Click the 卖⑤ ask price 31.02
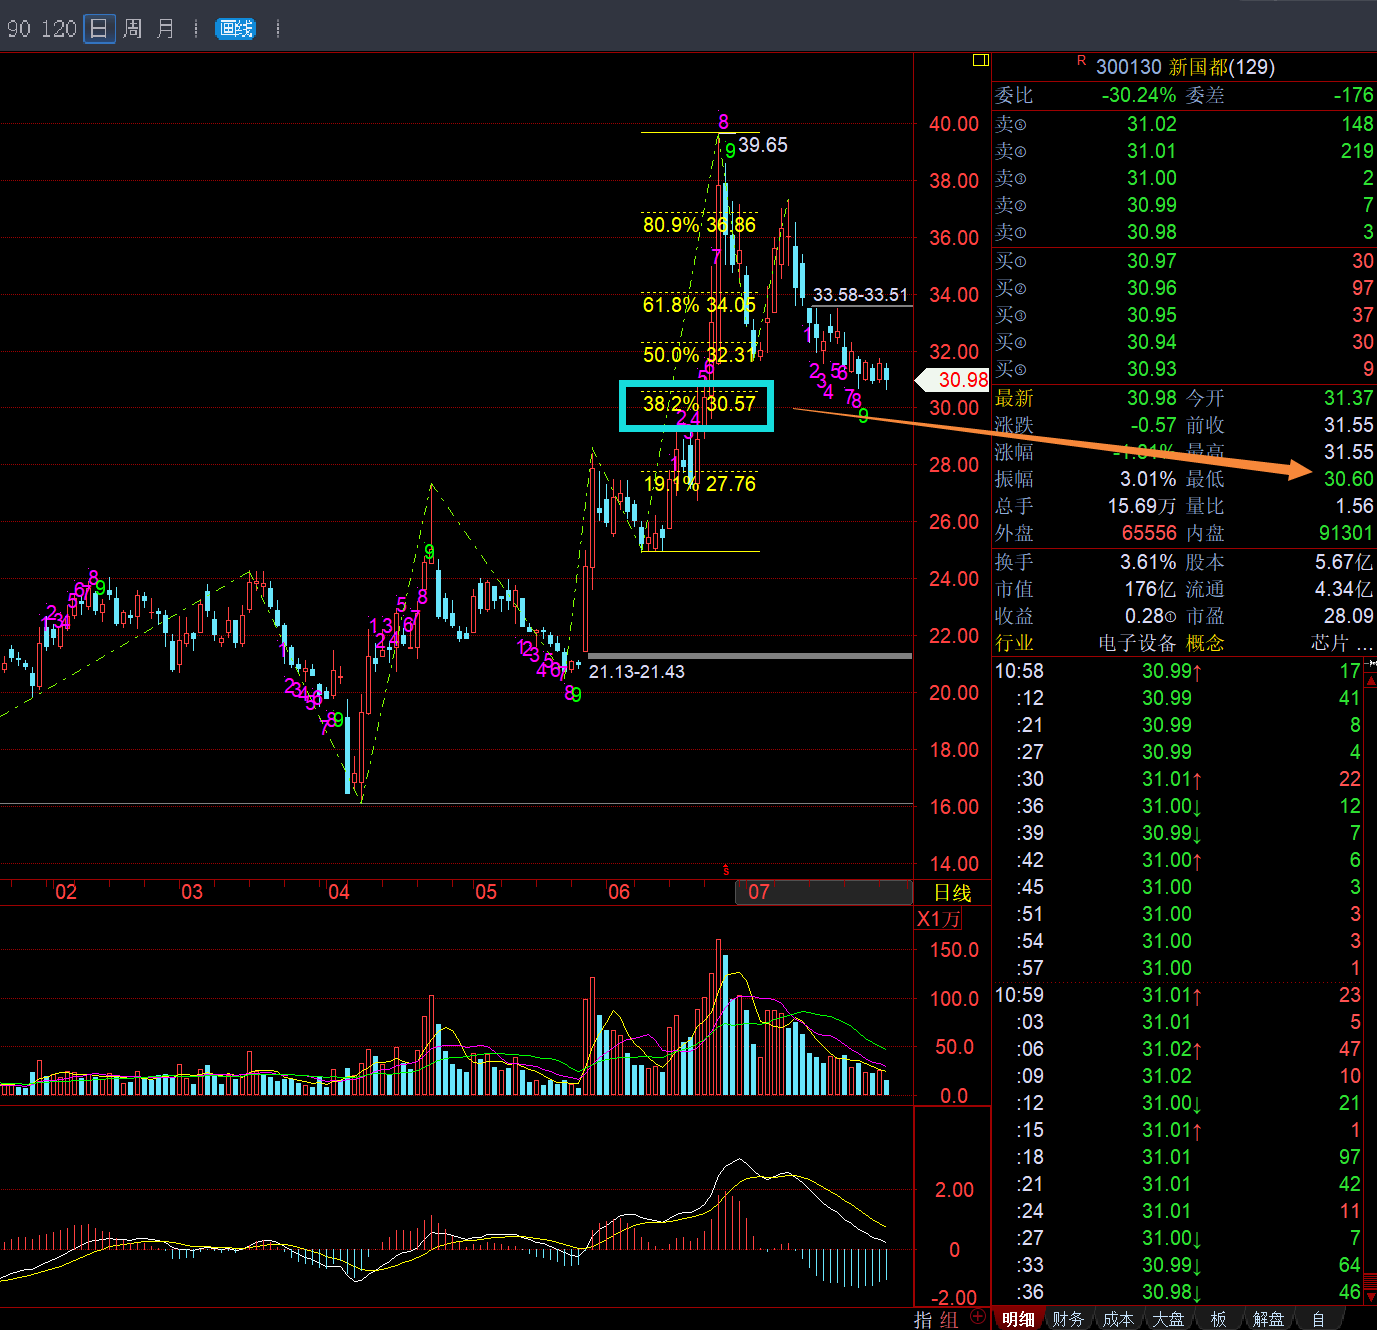The height and width of the screenshot is (1330, 1377). point(1152,124)
